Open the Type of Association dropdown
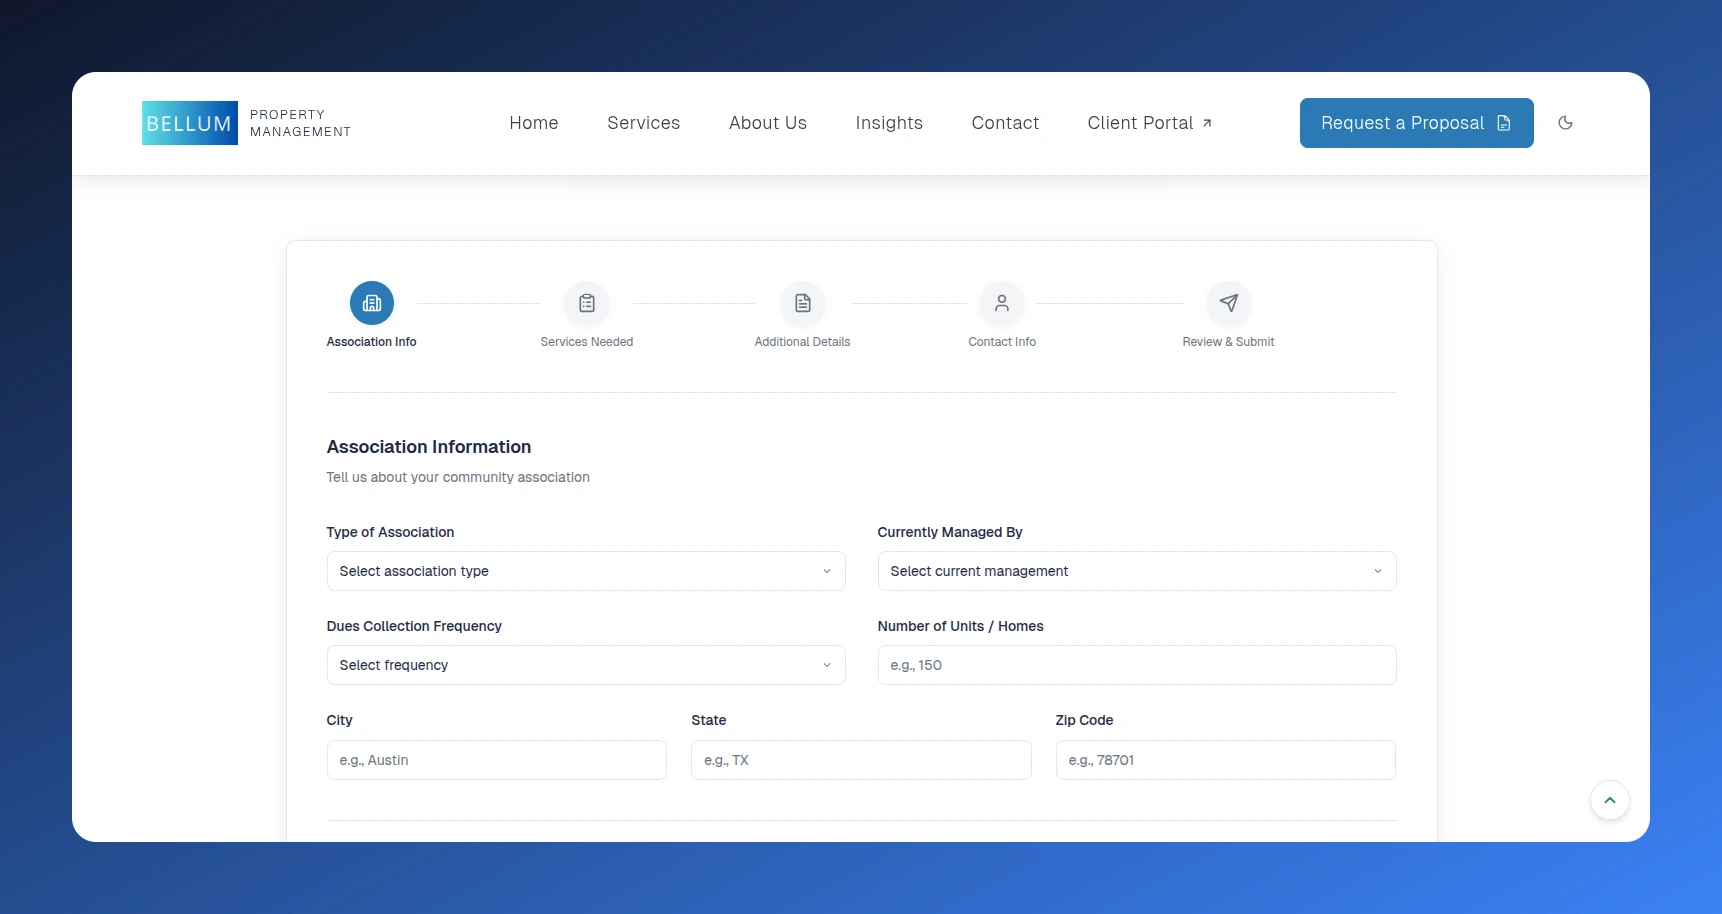The image size is (1722, 914). tap(586, 571)
